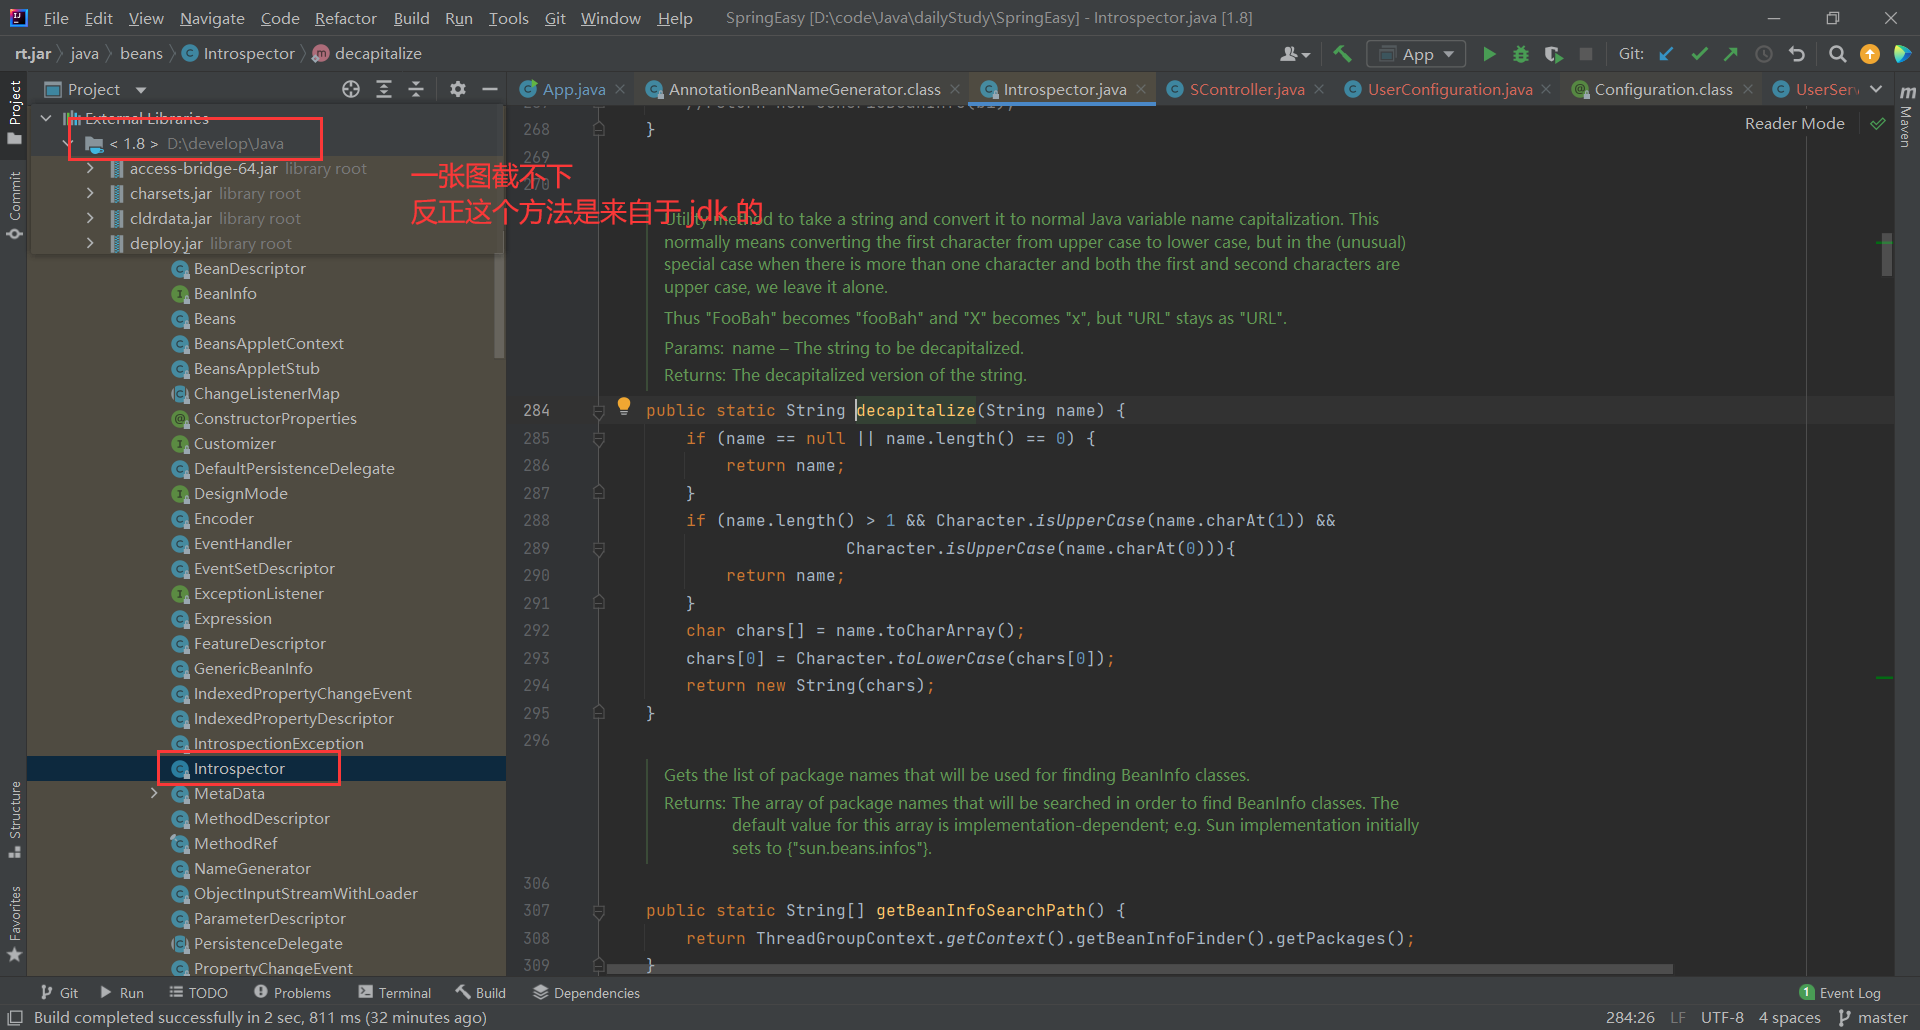Image resolution: width=1920 pixels, height=1030 pixels.
Task: Open the Commit tool window
Action: coord(14,205)
